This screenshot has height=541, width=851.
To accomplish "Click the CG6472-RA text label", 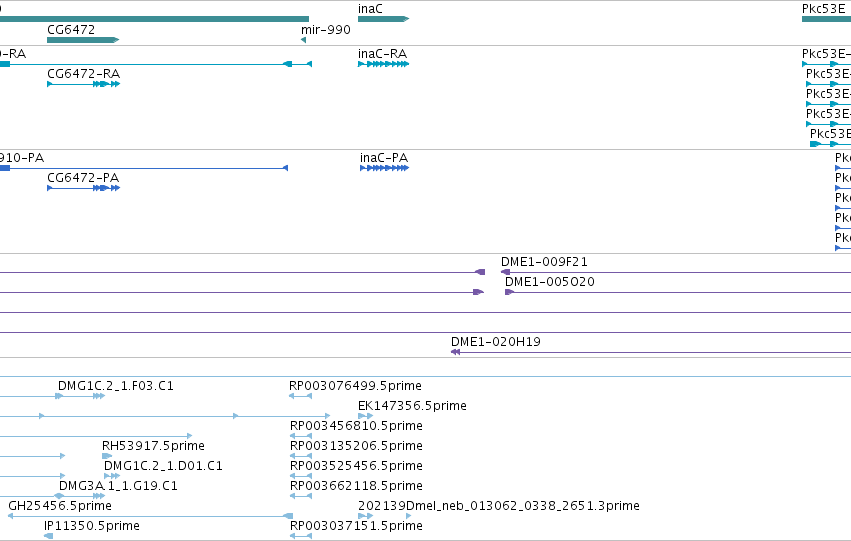I will pyautogui.click(x=84, y=74).
